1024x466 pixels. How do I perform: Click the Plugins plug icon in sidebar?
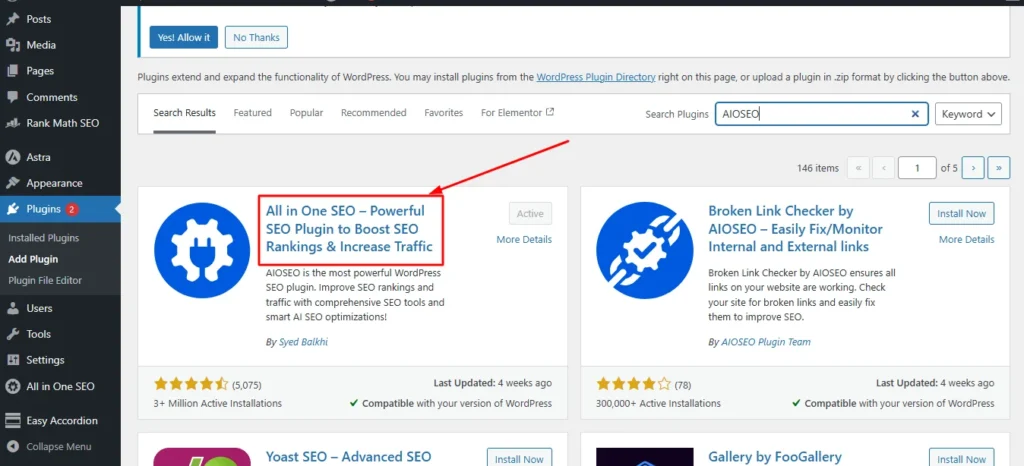tap(12, 210)
